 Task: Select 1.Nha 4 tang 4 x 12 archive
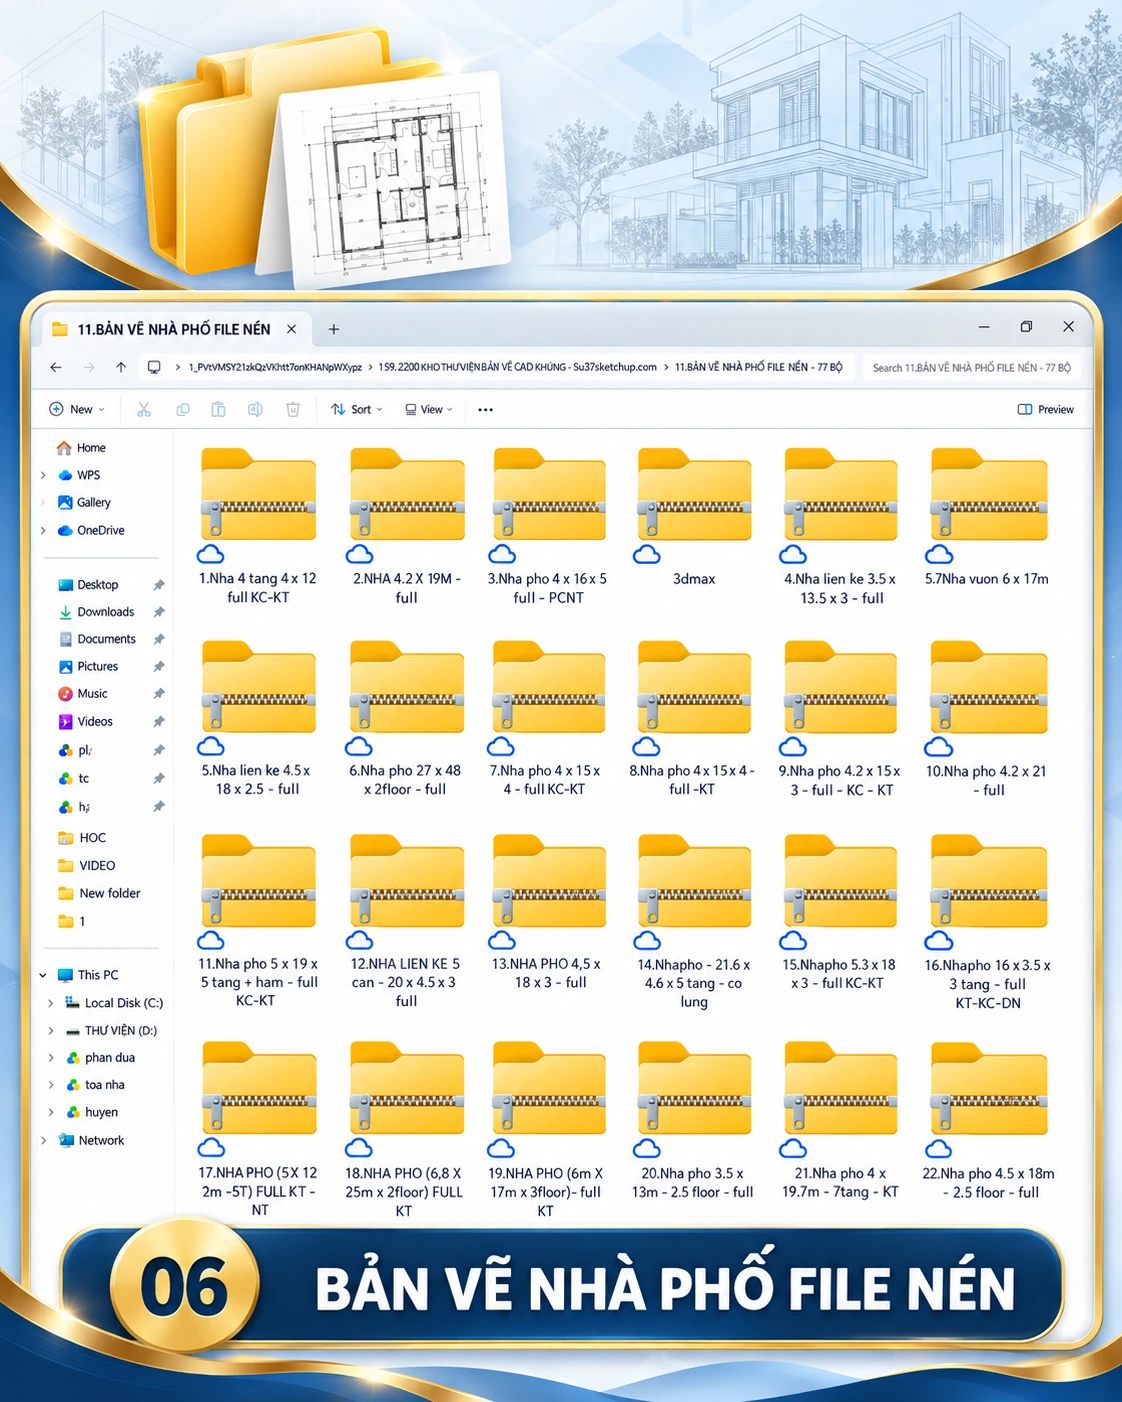(x=258, y=527)
